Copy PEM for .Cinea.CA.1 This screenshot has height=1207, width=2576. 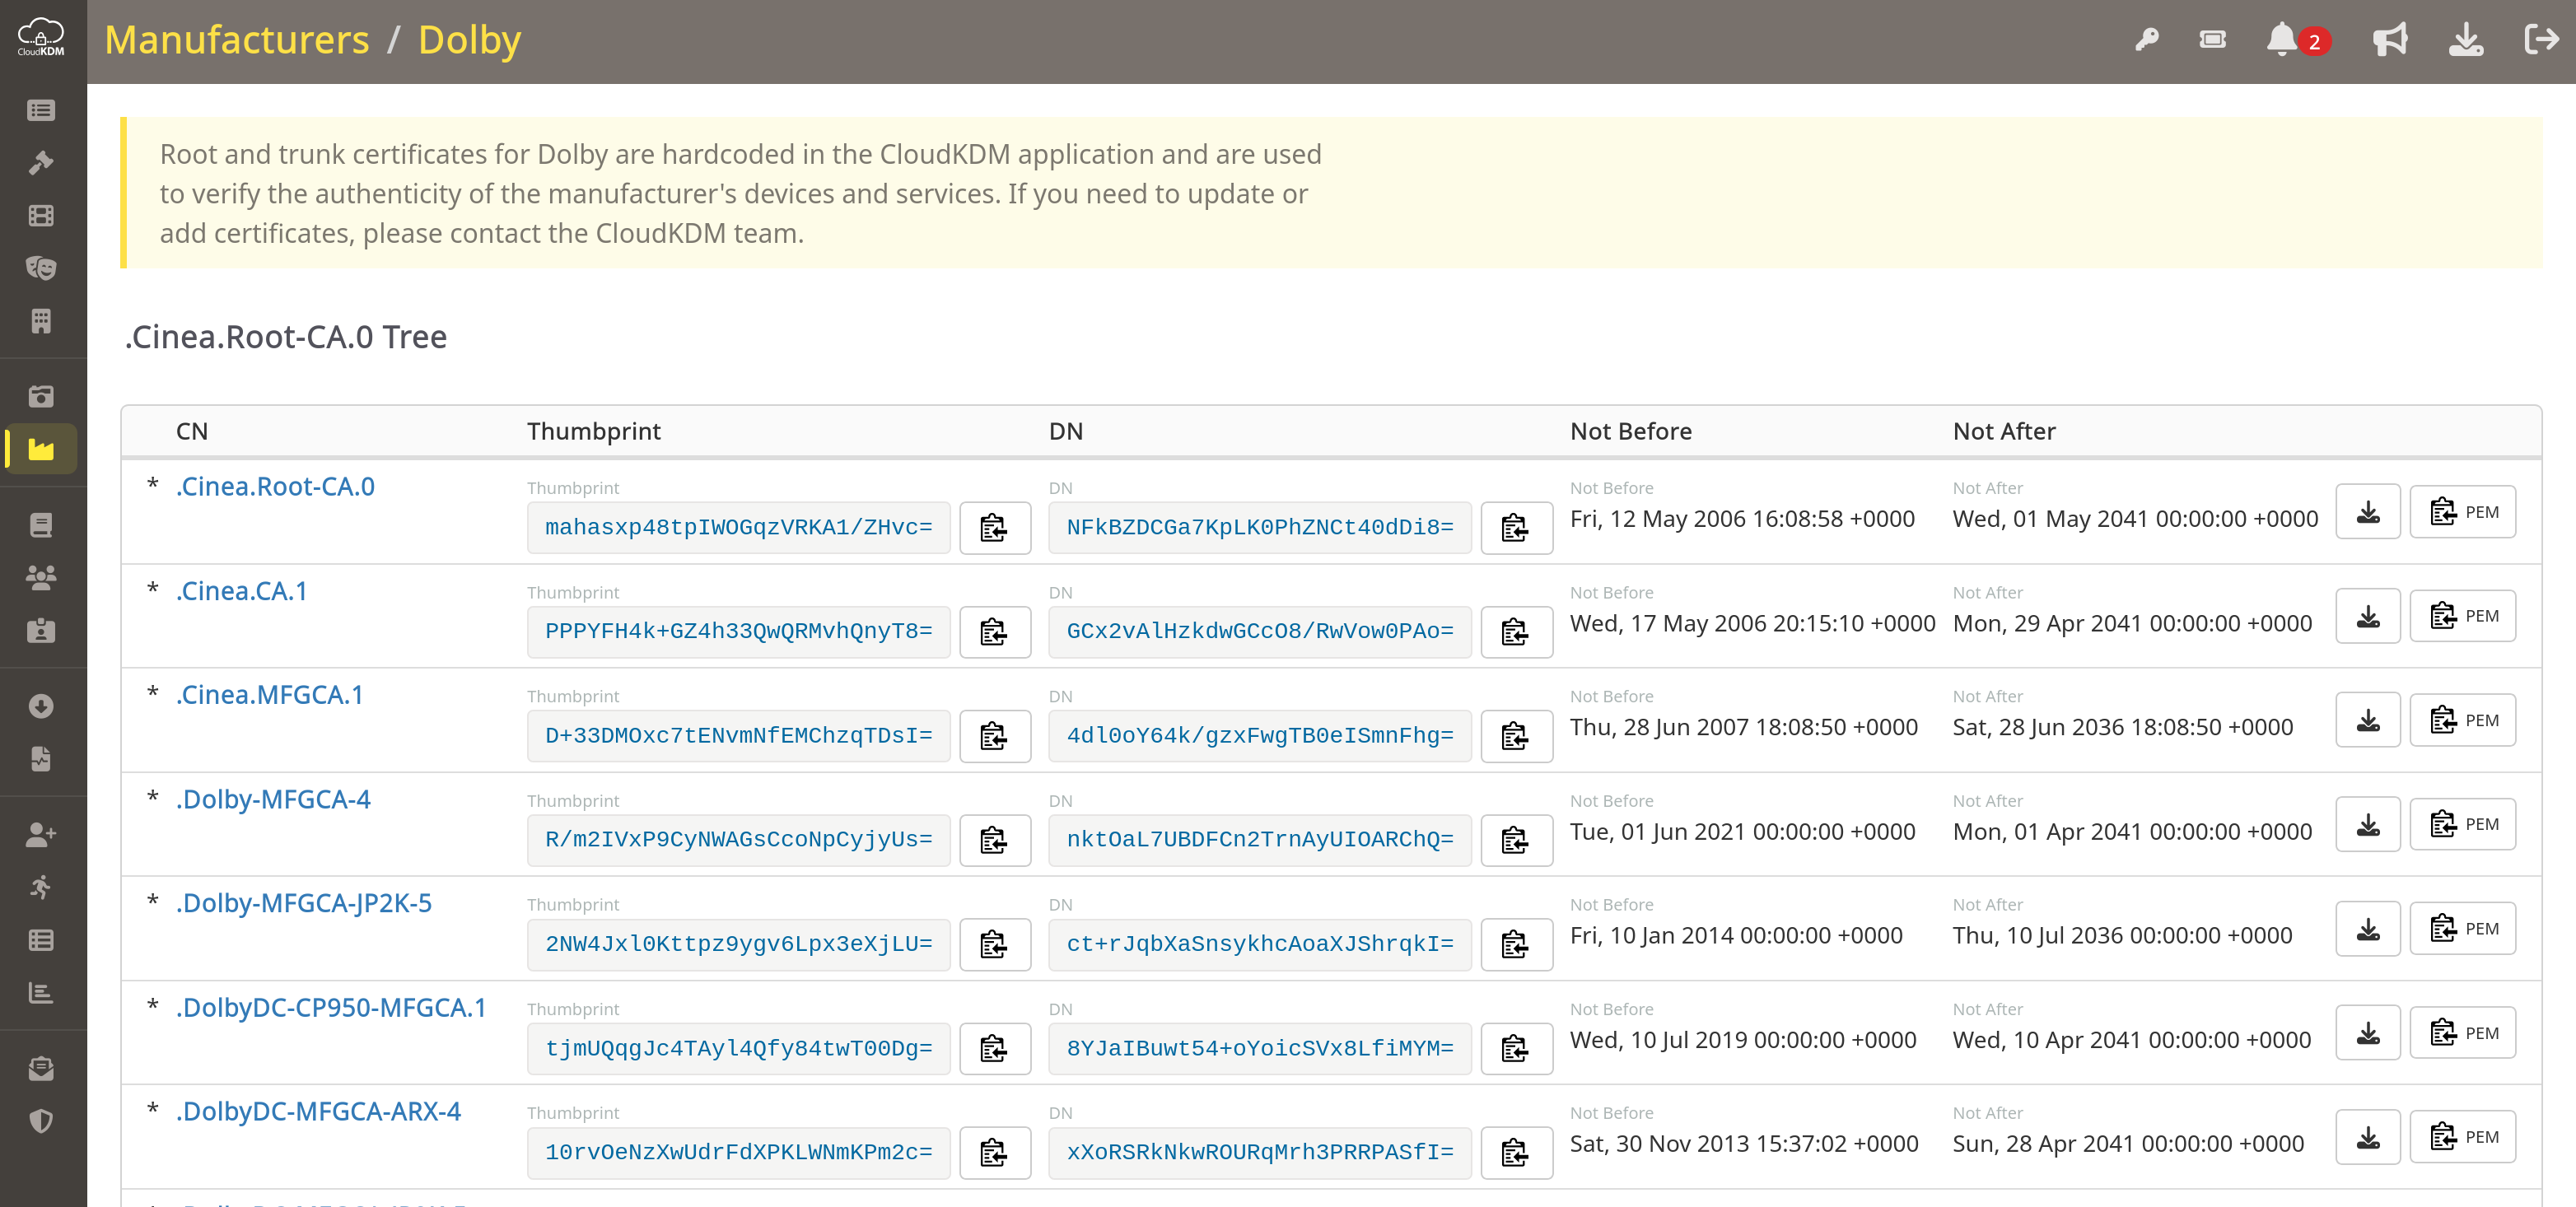(x=2463, y=616)
